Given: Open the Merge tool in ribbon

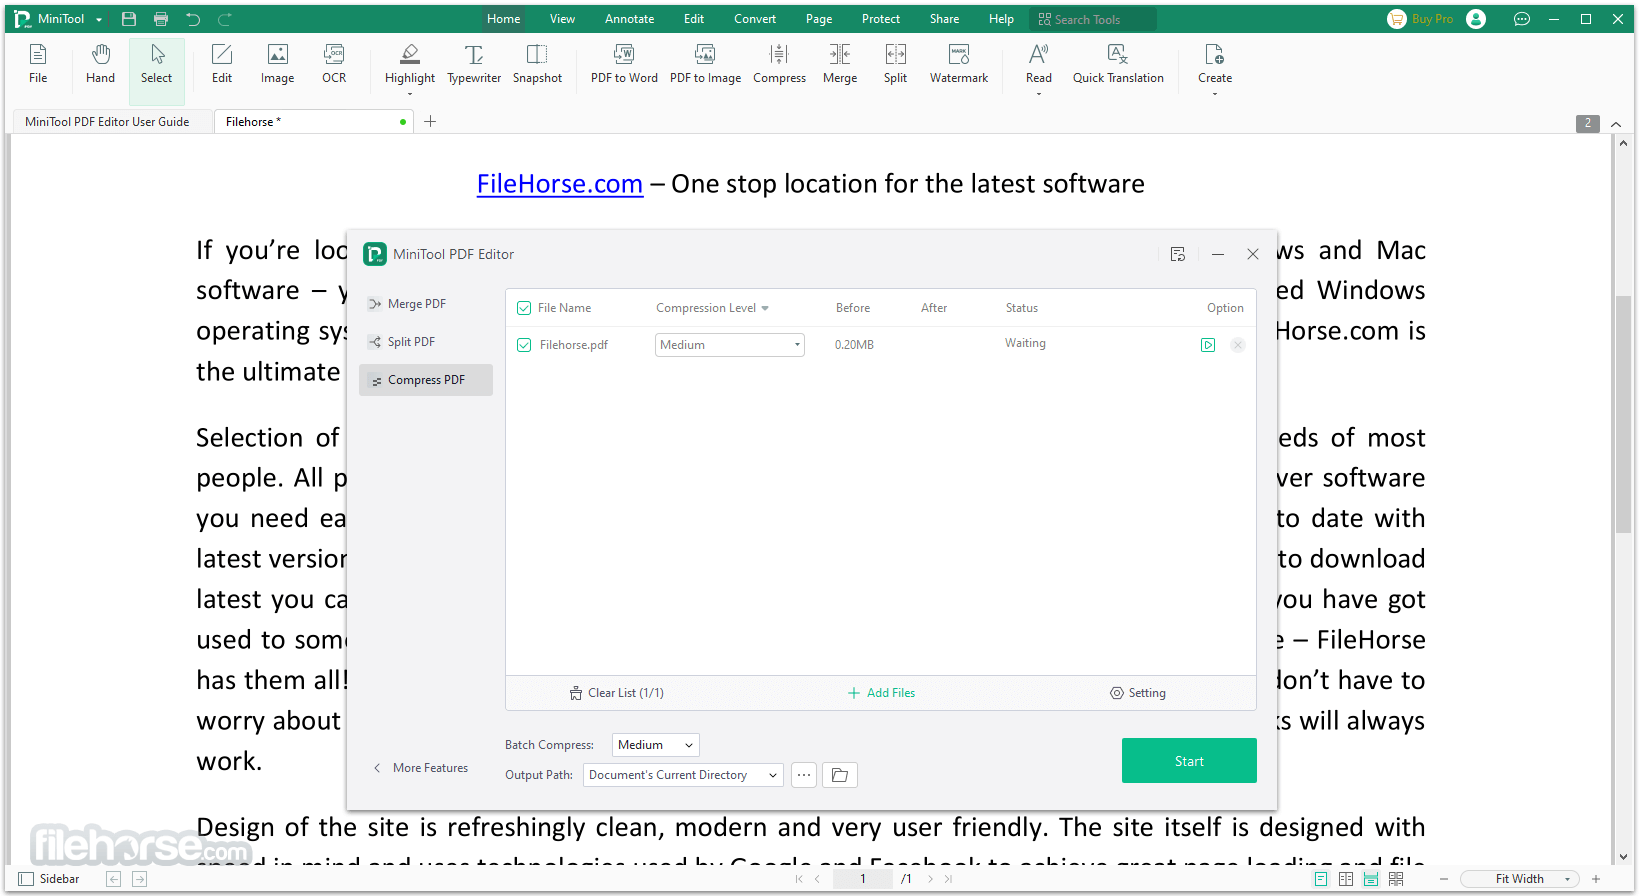Looking at the screenshot, I should (x=840, y=64).
